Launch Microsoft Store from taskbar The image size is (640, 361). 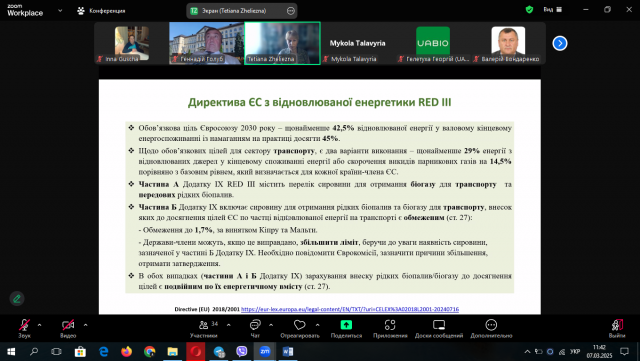point(80,351)
